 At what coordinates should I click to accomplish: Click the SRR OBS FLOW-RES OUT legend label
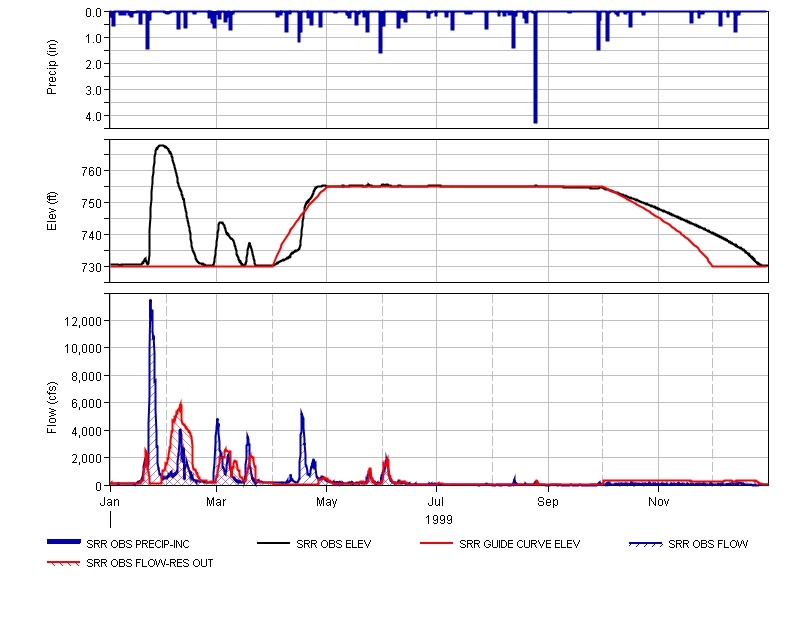tap(149, 563)
